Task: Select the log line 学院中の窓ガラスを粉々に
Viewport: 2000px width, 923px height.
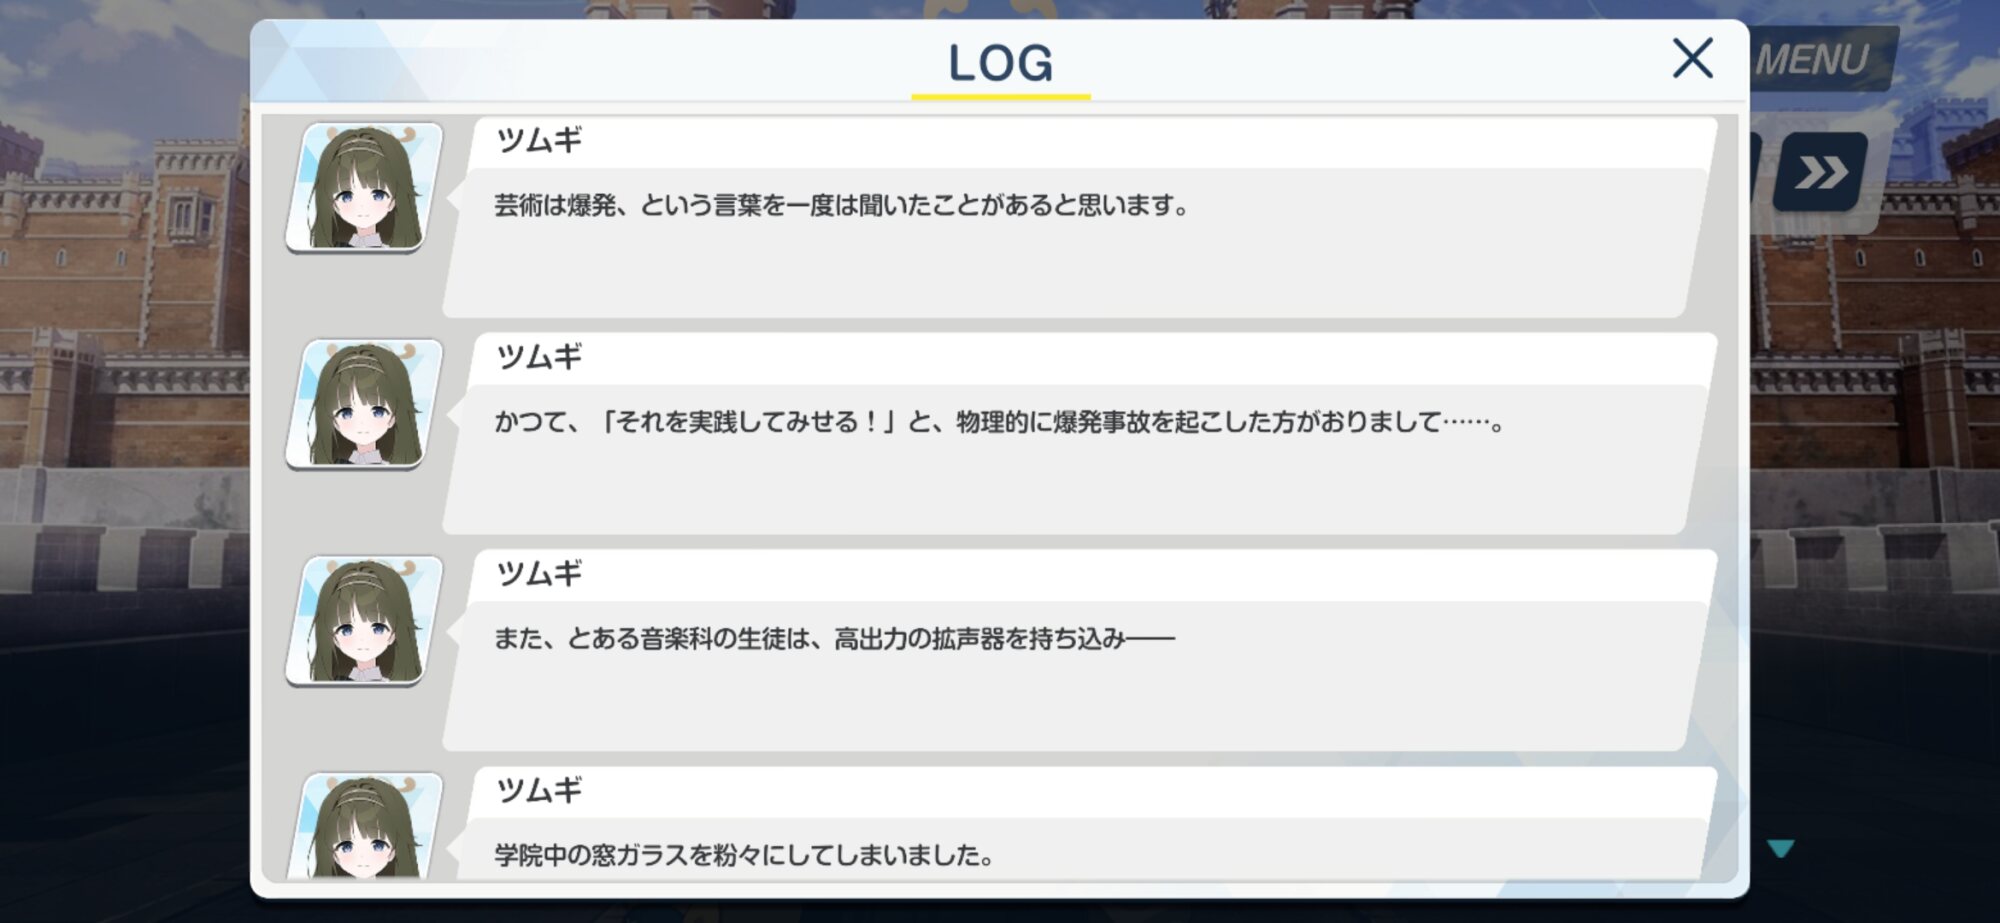Action: [744, 855]
